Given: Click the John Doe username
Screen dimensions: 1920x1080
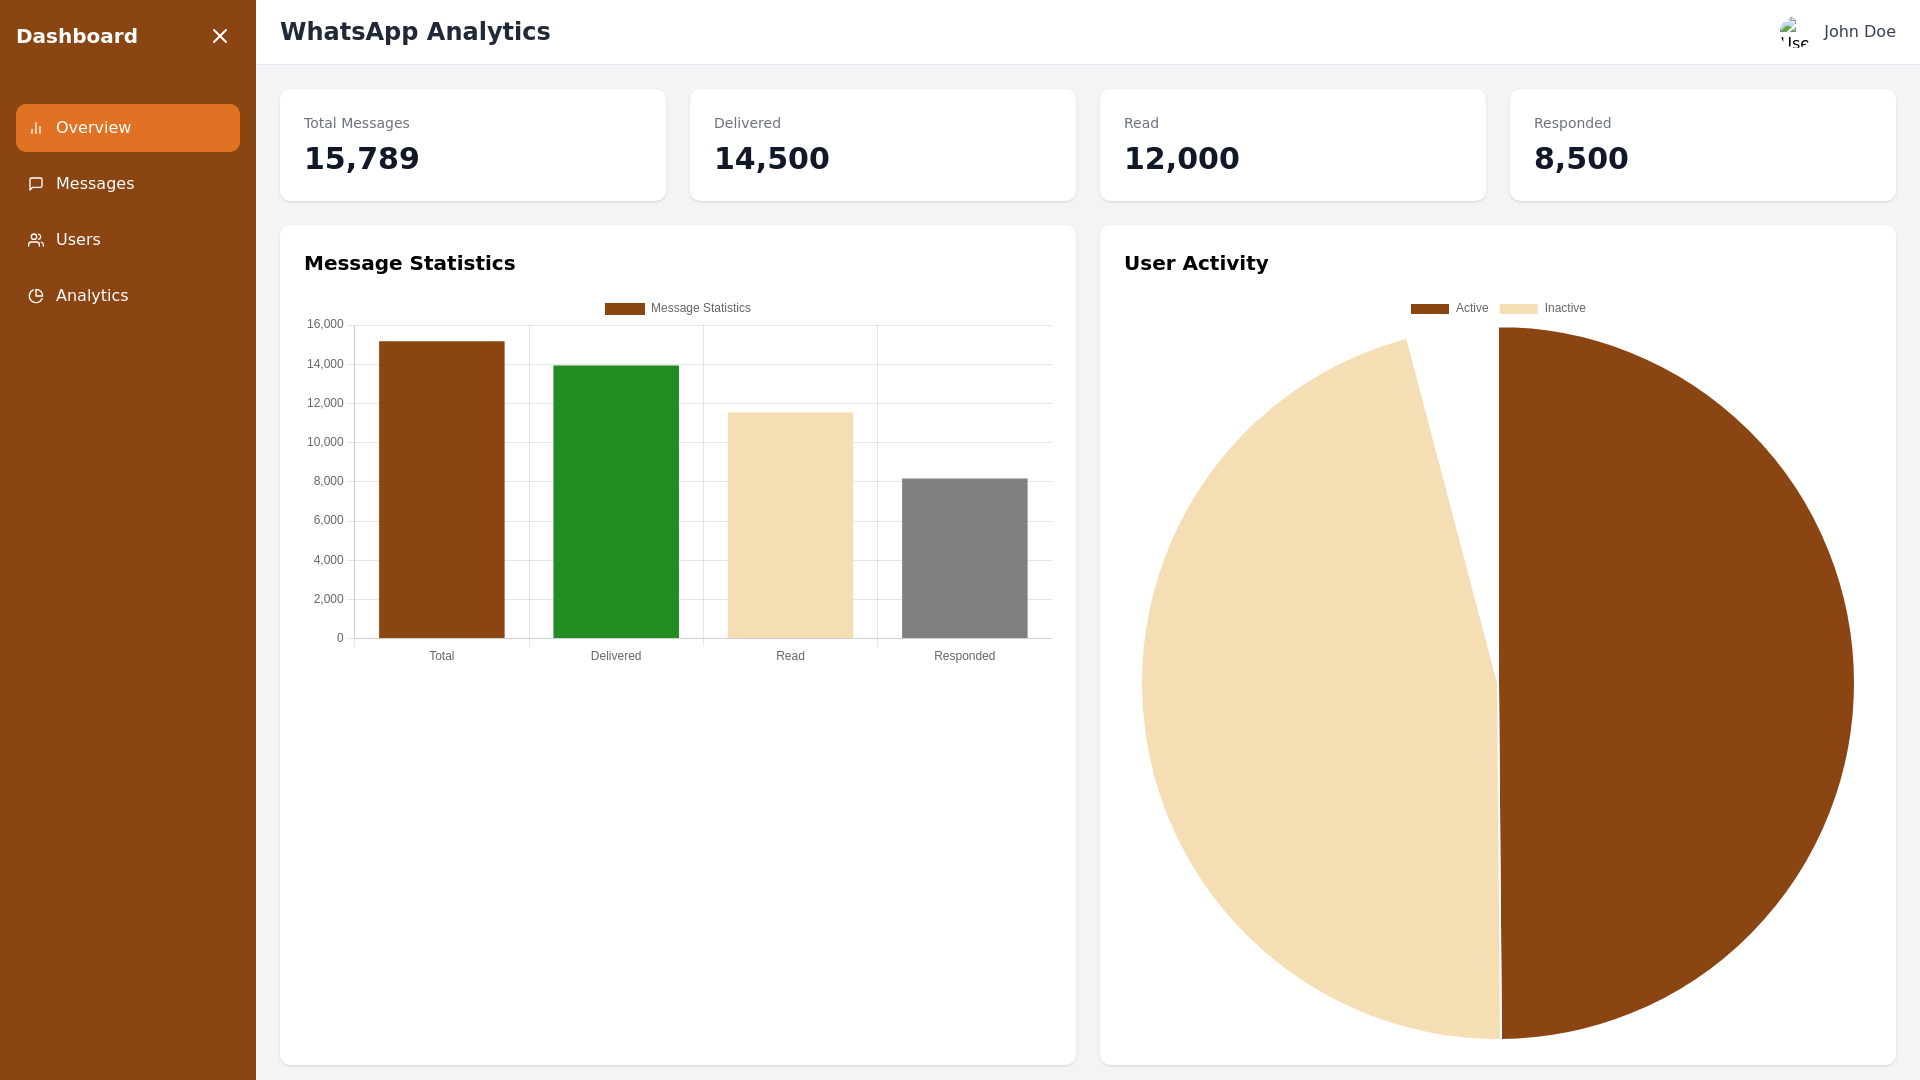Looking at the screenshot, I should (1859, 32).
